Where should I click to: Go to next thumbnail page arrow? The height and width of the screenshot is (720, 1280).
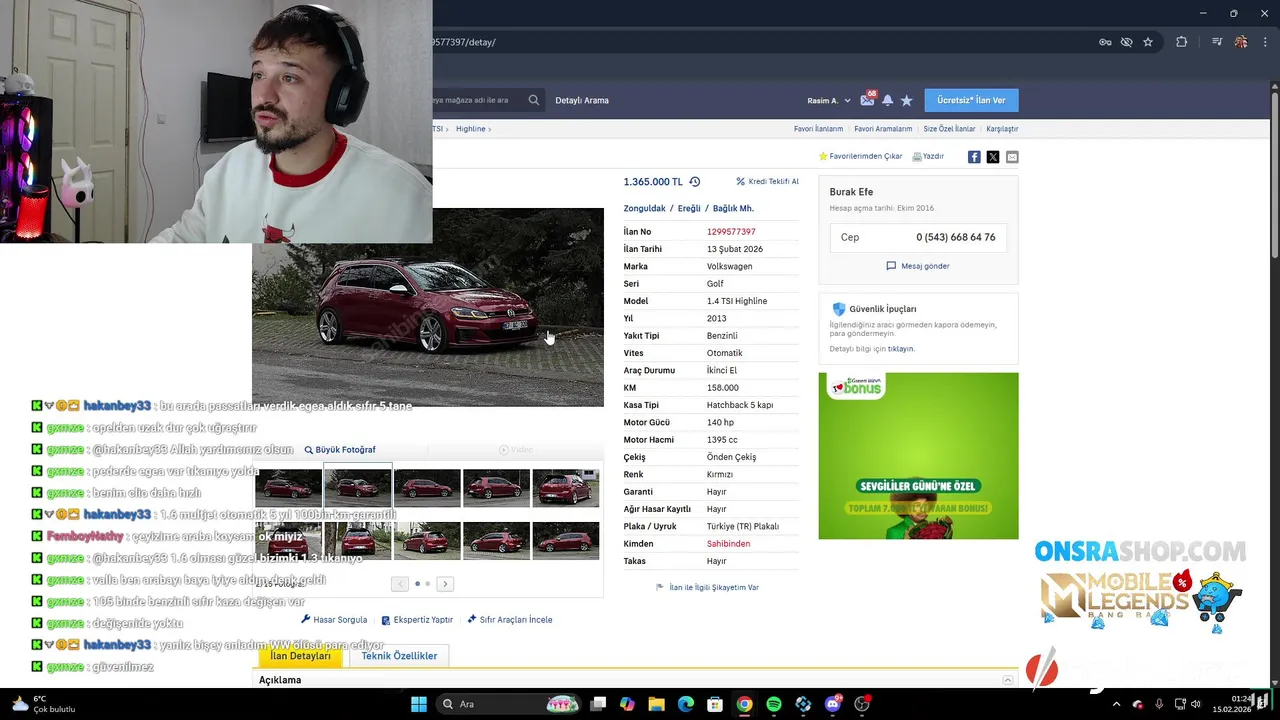coord(446,583)
